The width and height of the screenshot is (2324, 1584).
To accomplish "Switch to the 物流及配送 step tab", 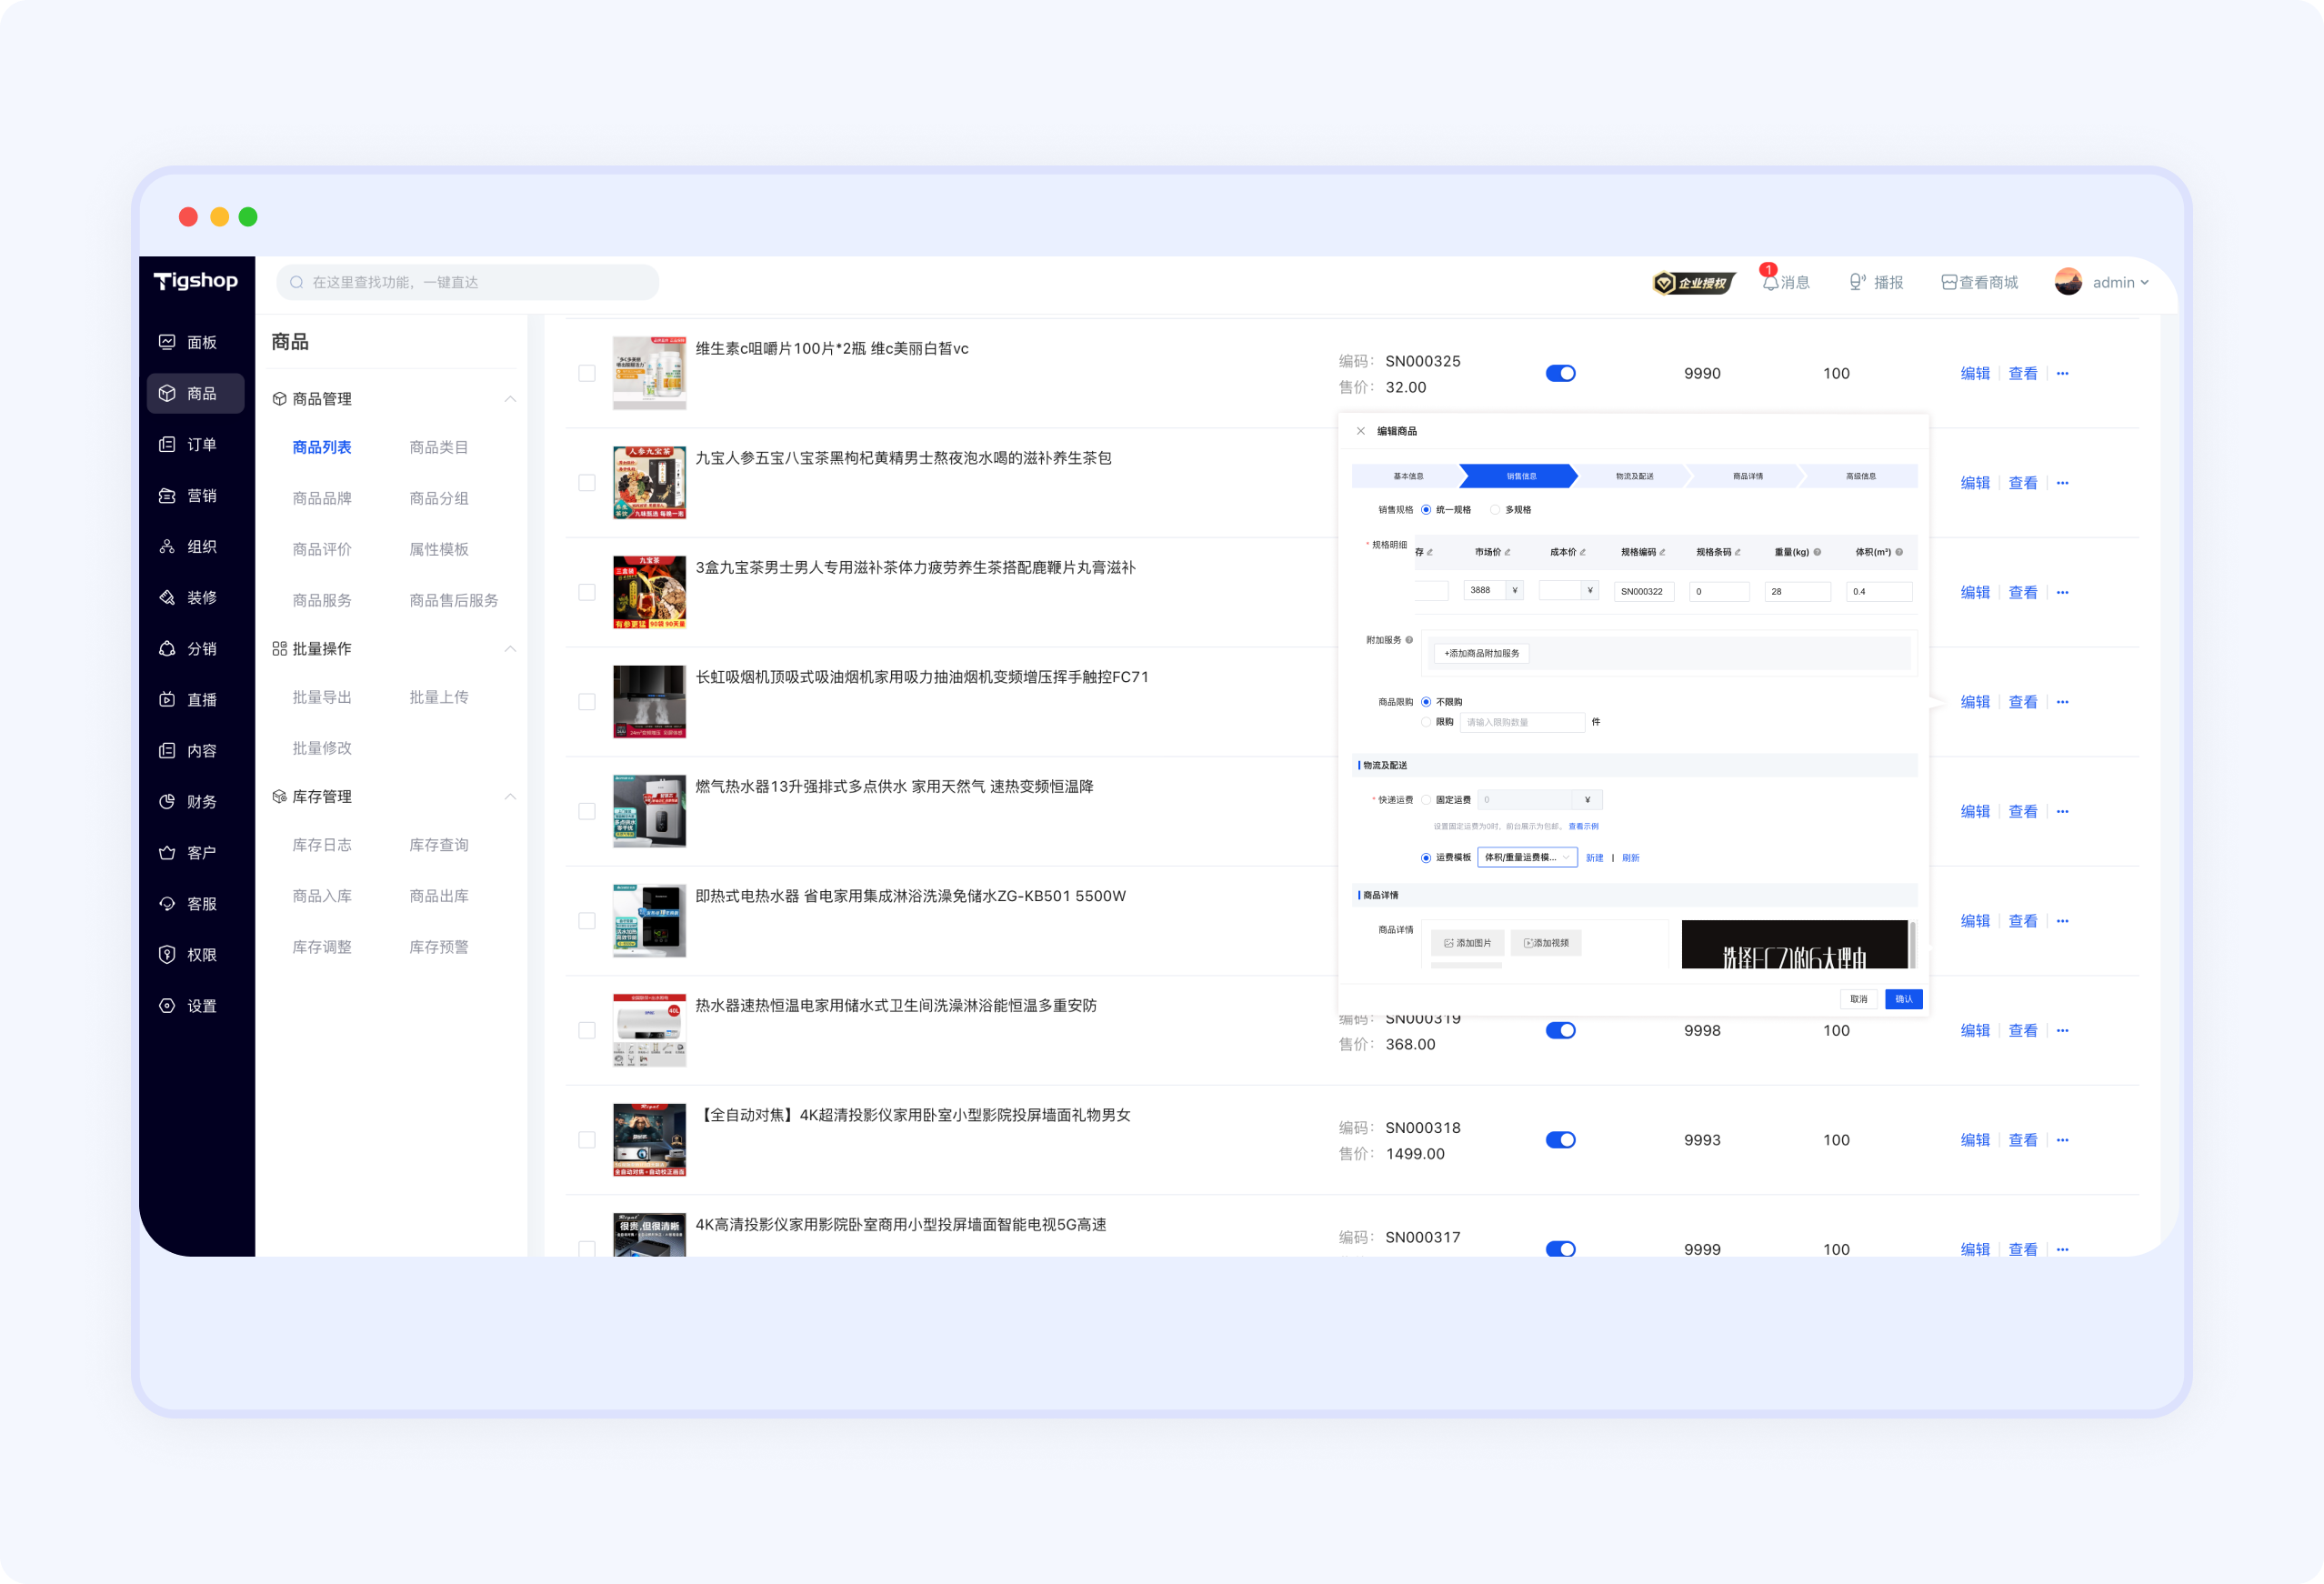I will pyautogui.click(x=1634, y=476).
